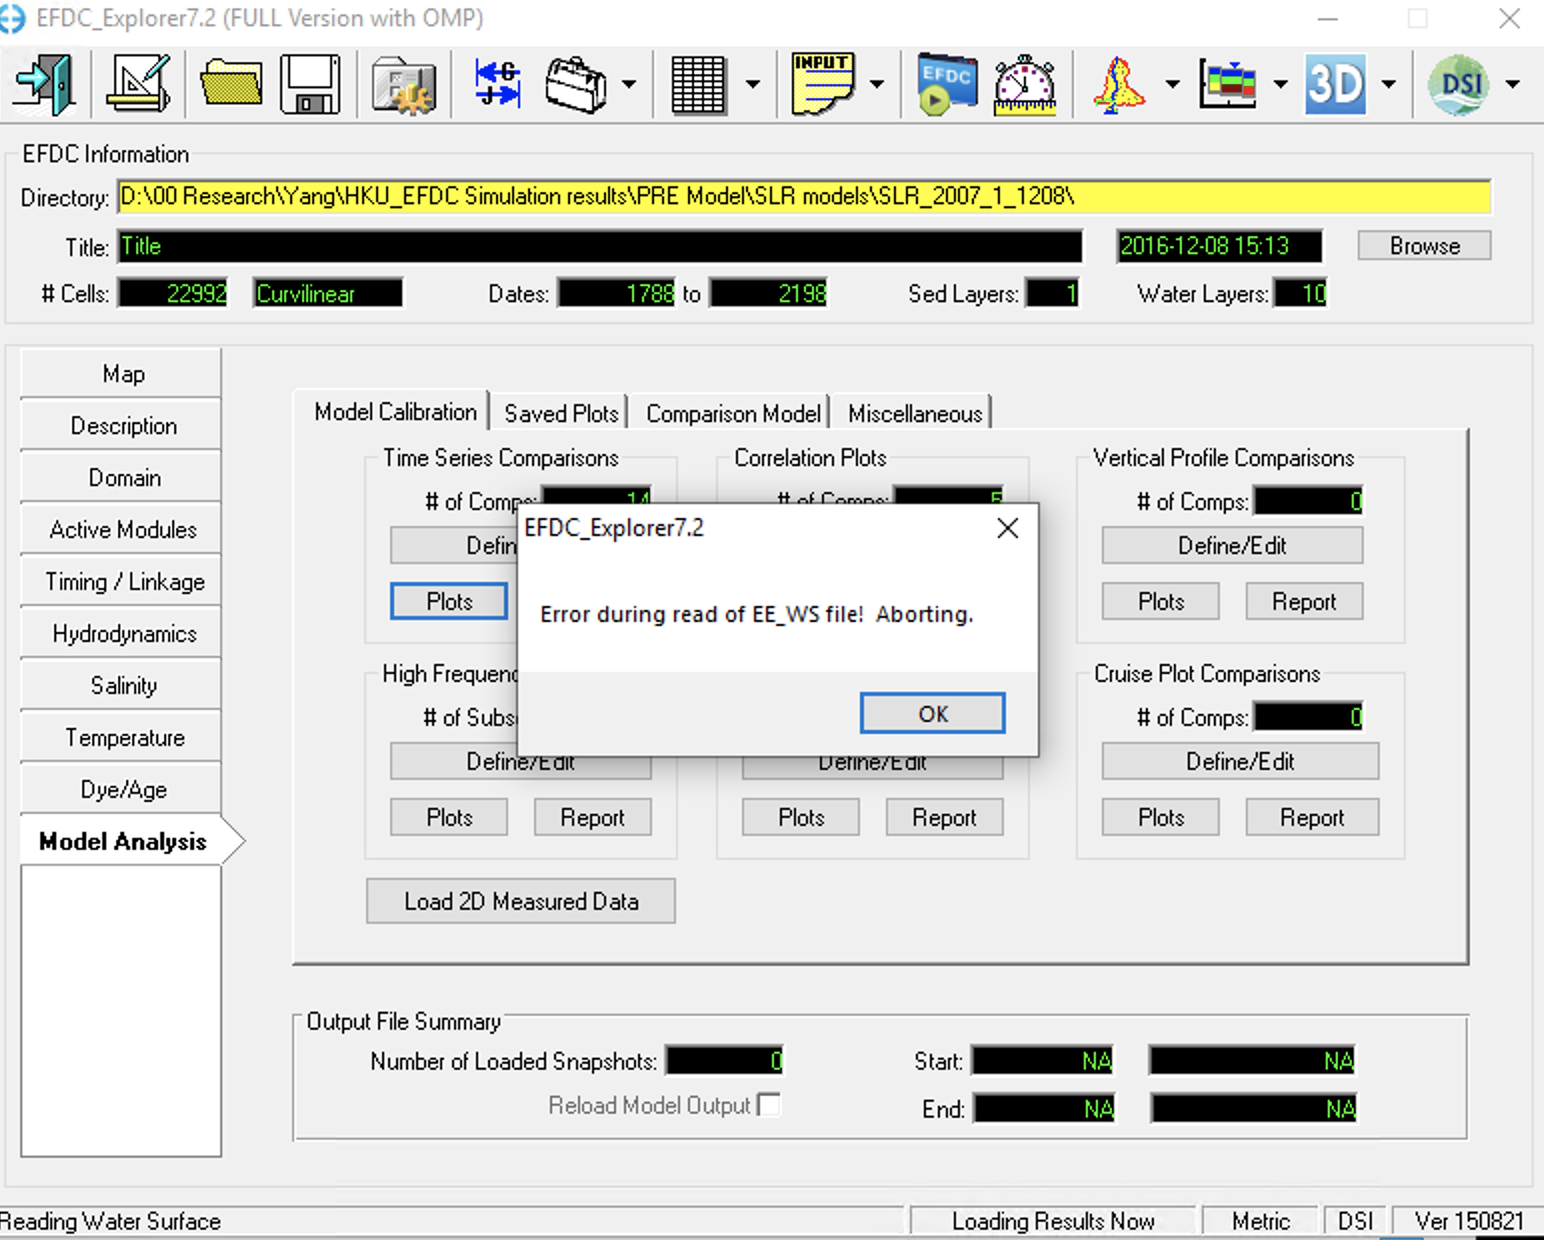Image resolution: width=1544 pixels, height=1240 pixels.
Task: Click 'Loading Results Now' status text
Action: 1053,1221
